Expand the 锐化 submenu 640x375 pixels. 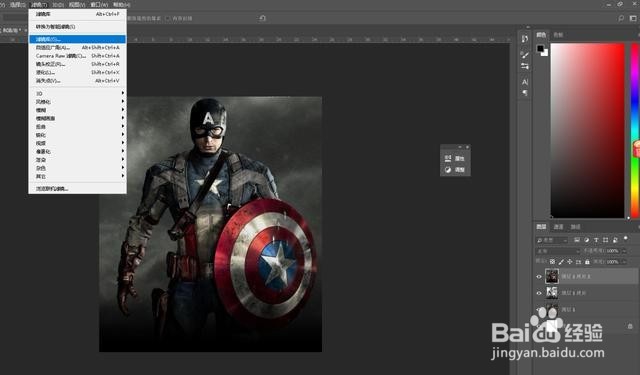click(x=78, y=135)
